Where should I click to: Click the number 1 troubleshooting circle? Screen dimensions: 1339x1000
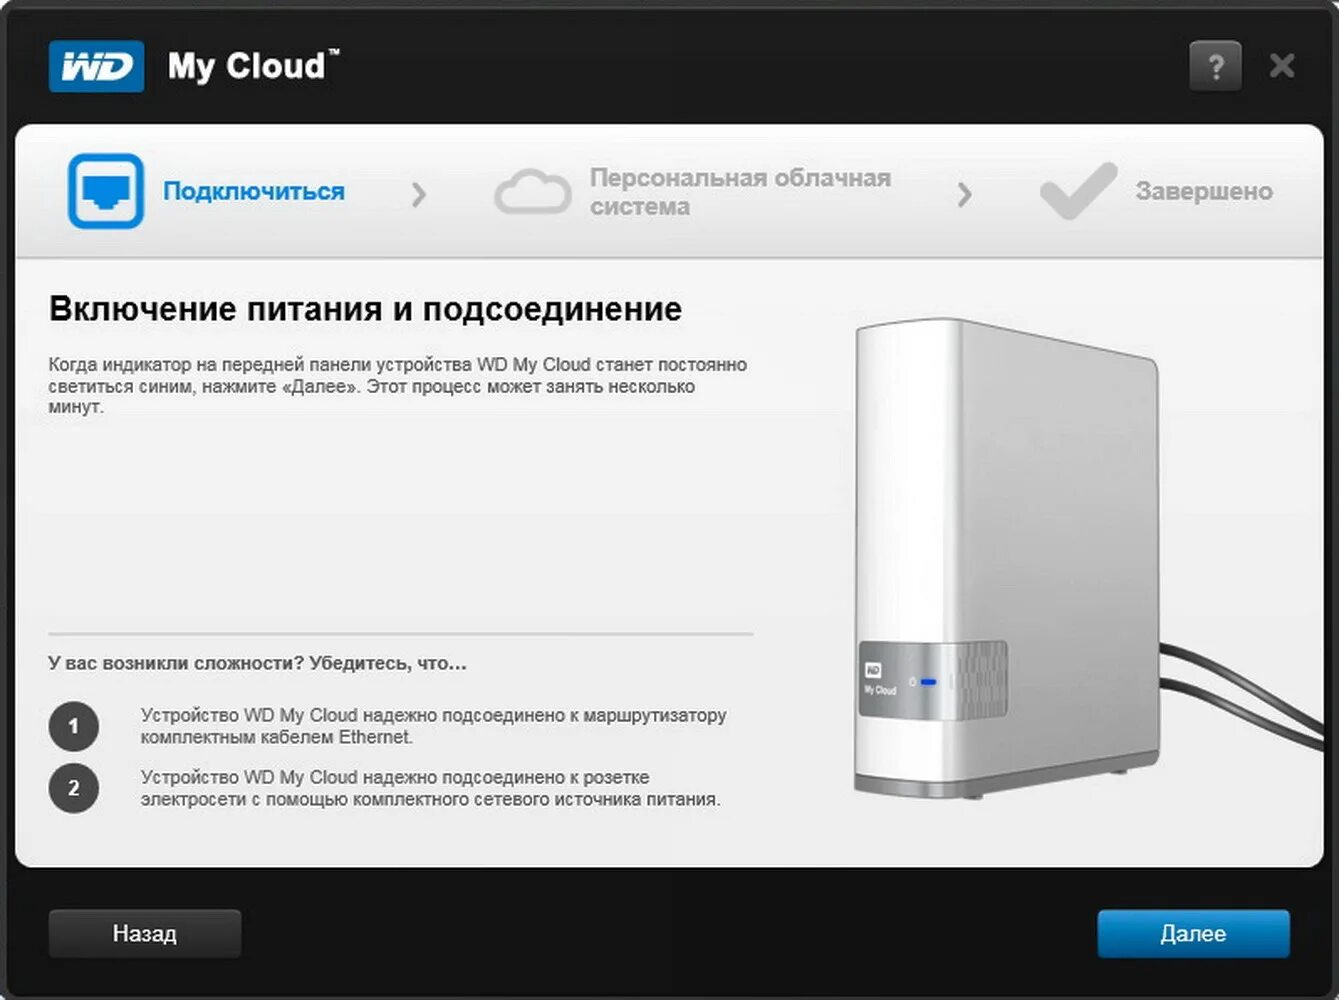pos(73,726)
